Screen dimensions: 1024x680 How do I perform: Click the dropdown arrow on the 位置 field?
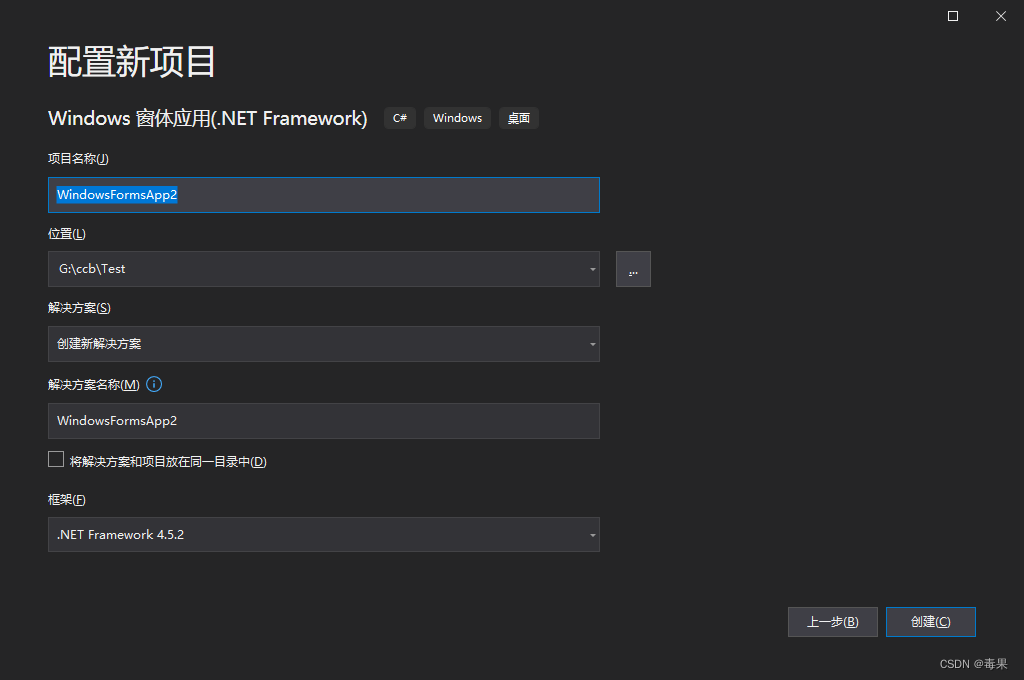point(591,268)
